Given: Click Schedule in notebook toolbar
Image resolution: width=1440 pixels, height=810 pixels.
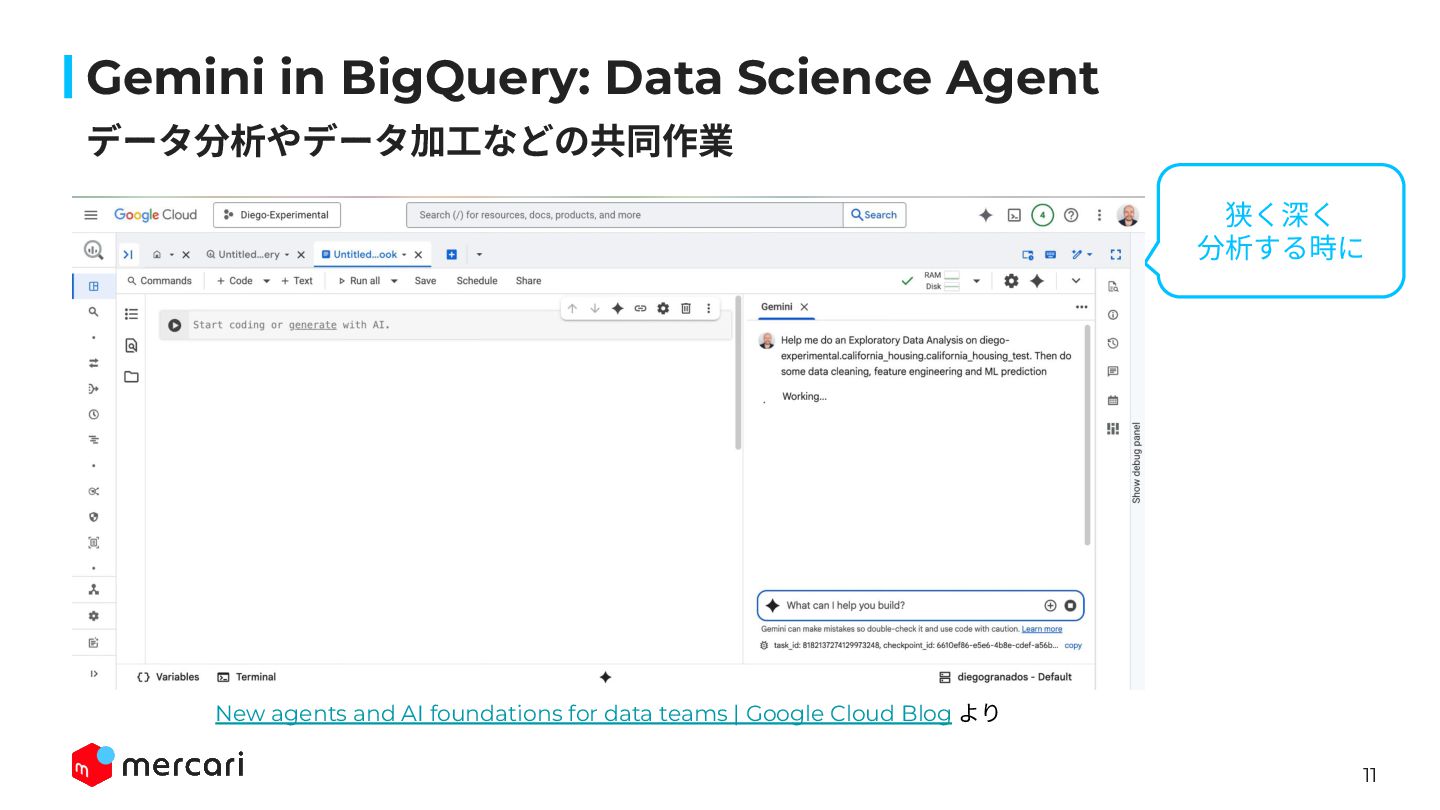Looking at the screenshot, I should click(477, 281).
